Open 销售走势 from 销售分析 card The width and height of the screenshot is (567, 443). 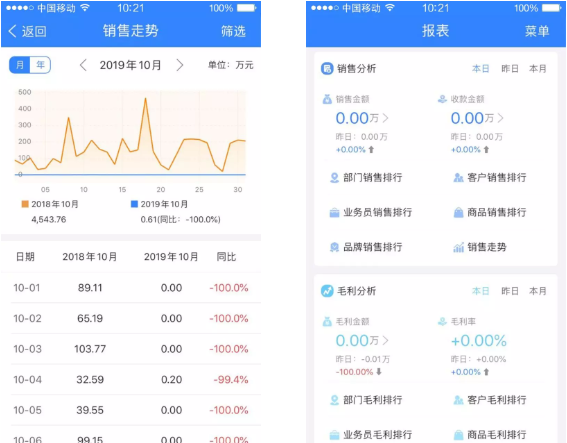487,247
